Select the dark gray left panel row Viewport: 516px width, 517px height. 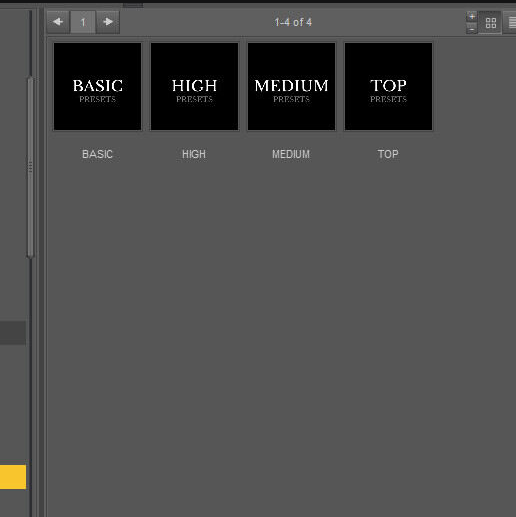(x=13, y=333)
